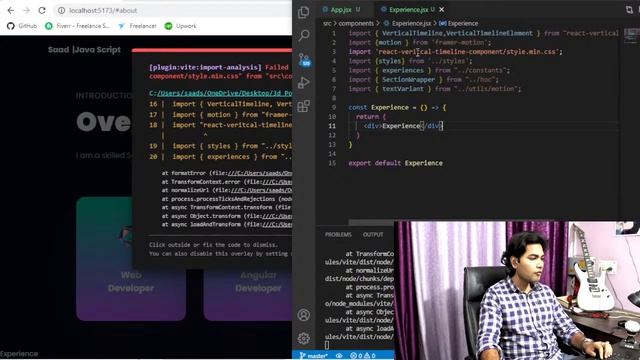Click the style.min.css import on line 3
The width and height of the screenshot is (640, 360).
tap(456, 52)
